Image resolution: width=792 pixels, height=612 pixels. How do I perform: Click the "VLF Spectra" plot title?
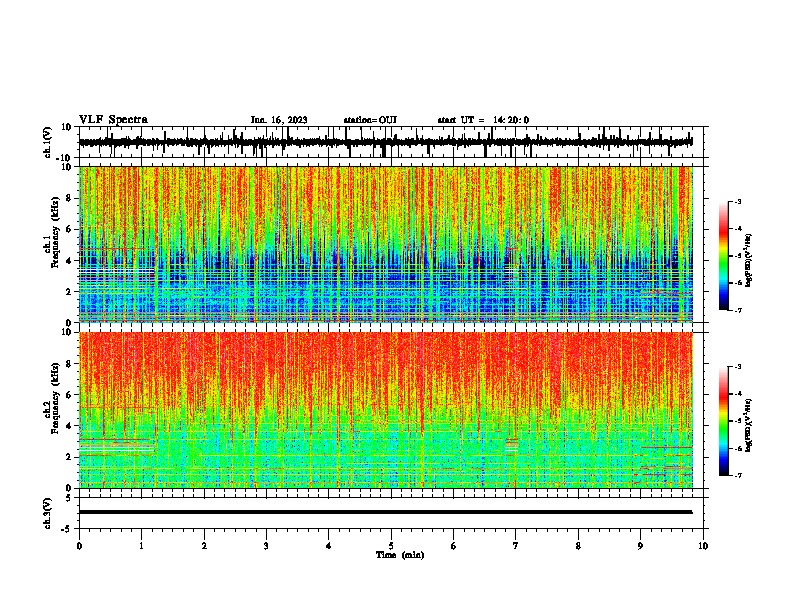click(x=113, y=119)
